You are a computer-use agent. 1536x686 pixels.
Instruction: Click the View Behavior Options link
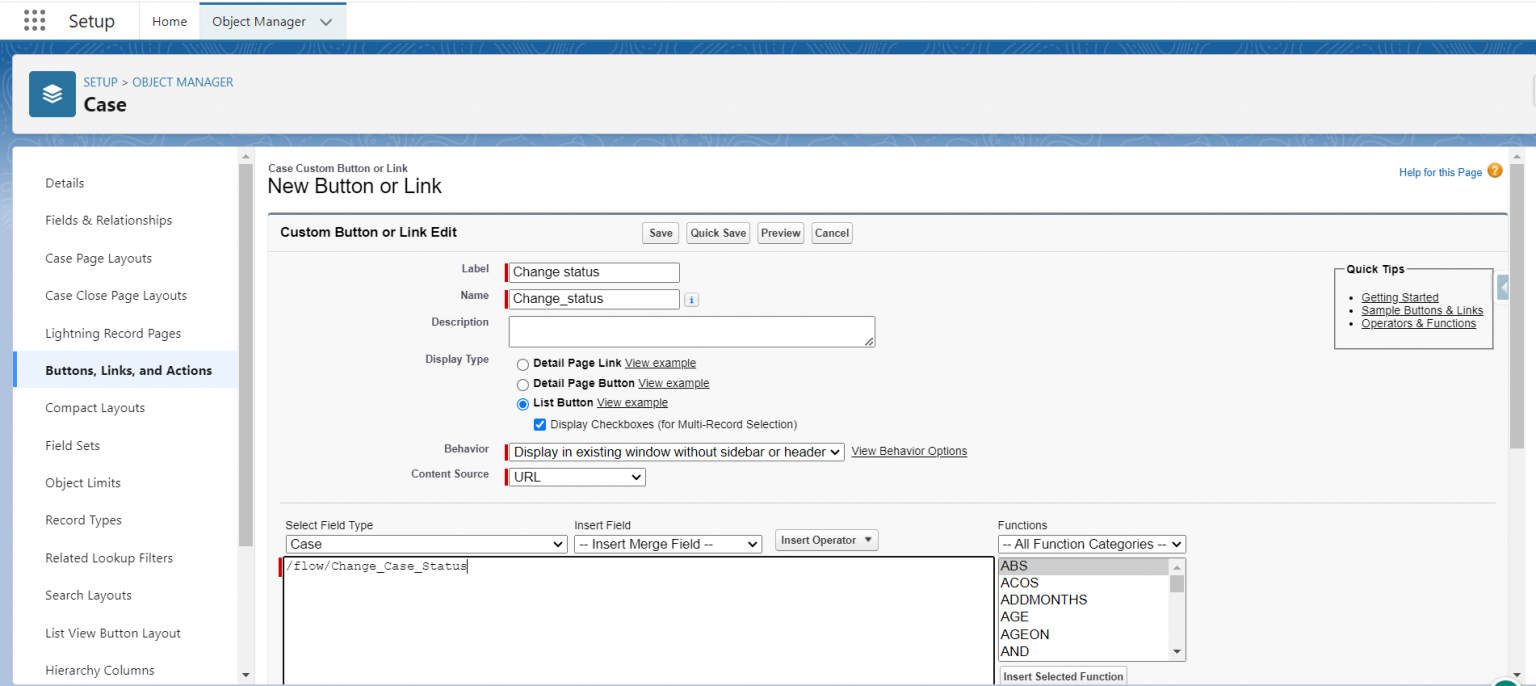coord(909,451)
